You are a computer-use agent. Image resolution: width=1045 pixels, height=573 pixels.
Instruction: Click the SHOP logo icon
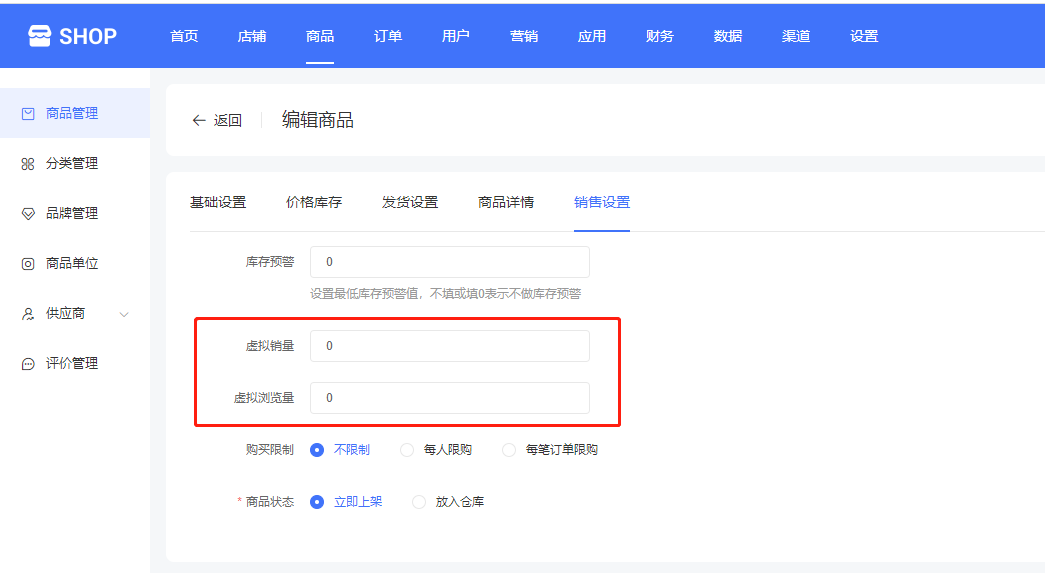point(39,36)
